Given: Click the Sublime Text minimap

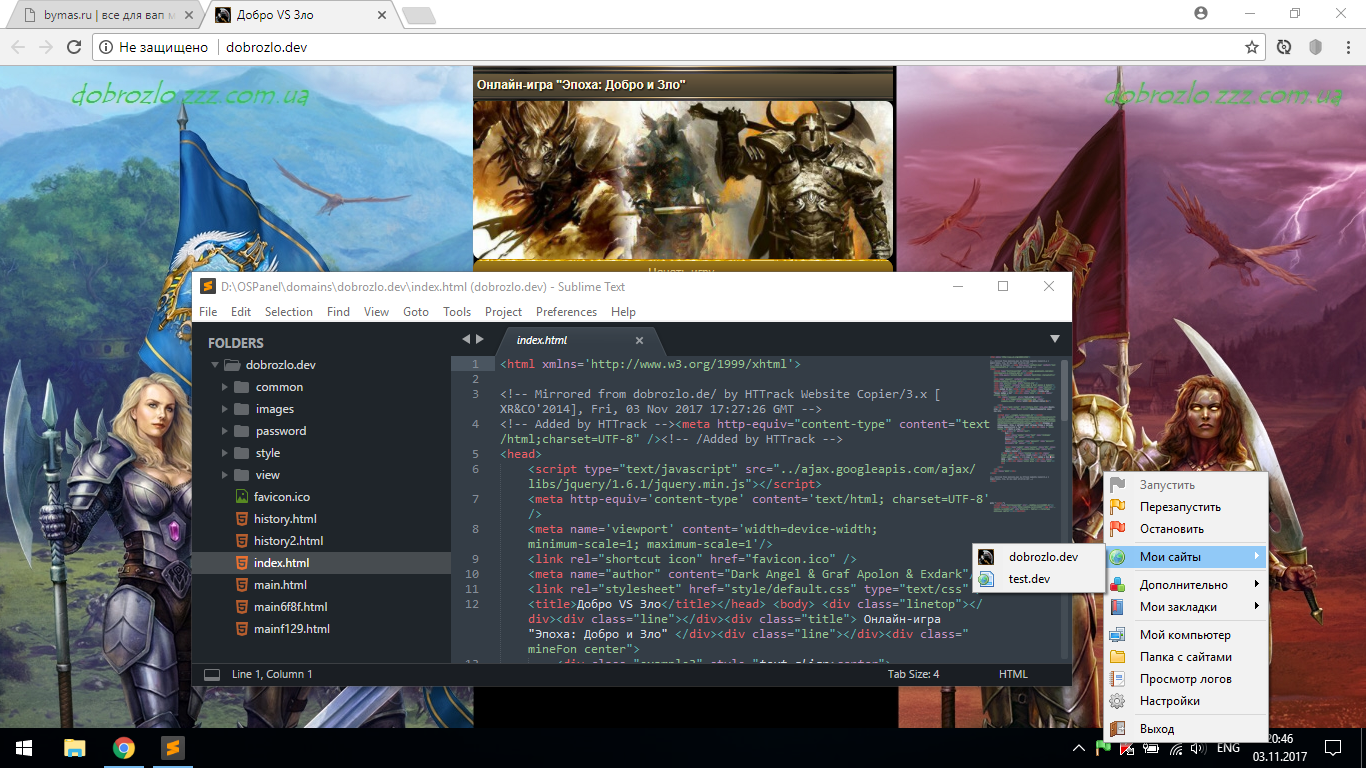Looking at the screenshot, I should click(x=1021, y=435).
